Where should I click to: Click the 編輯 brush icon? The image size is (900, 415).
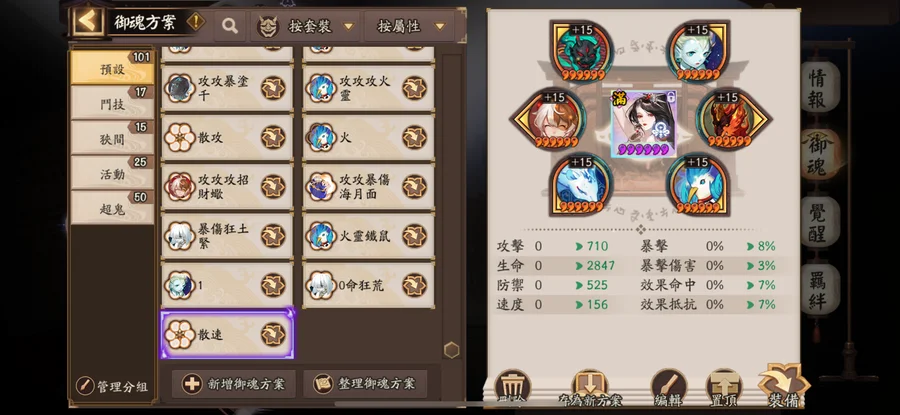pyautogui.click(x=668, y=387)
